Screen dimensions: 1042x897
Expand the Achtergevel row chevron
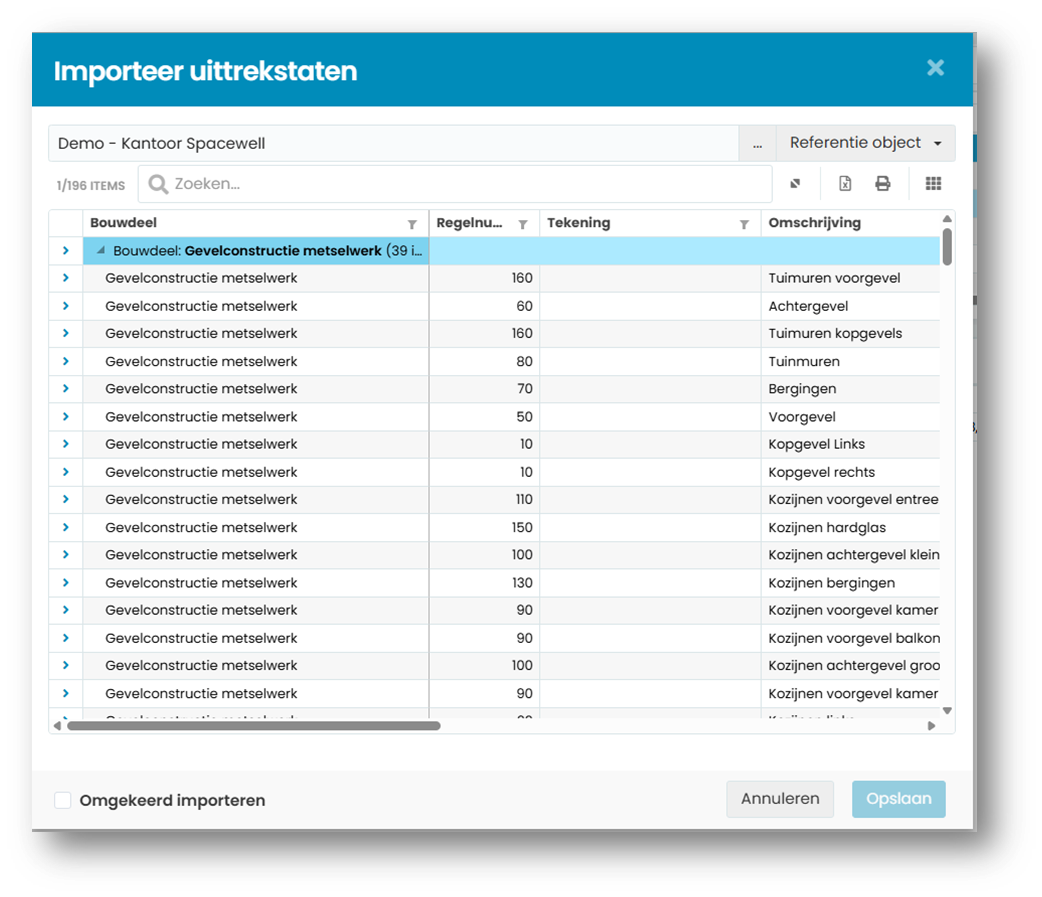pos(66,306)
